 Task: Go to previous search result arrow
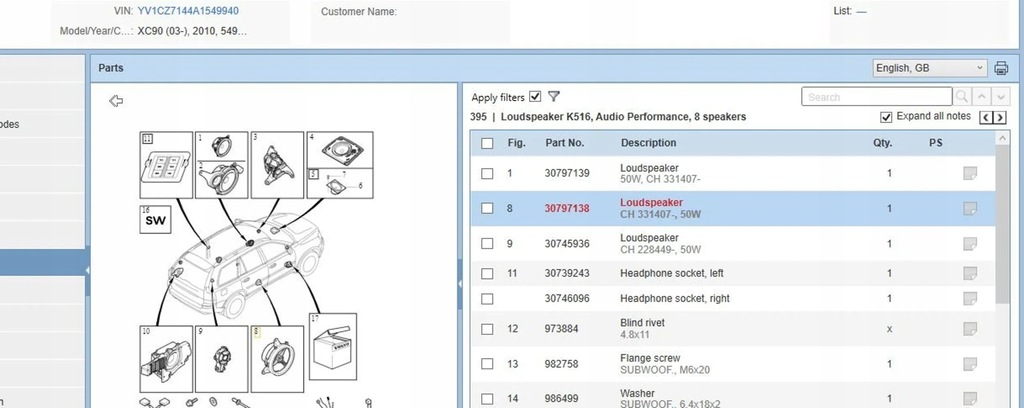[x=982, y=97]
